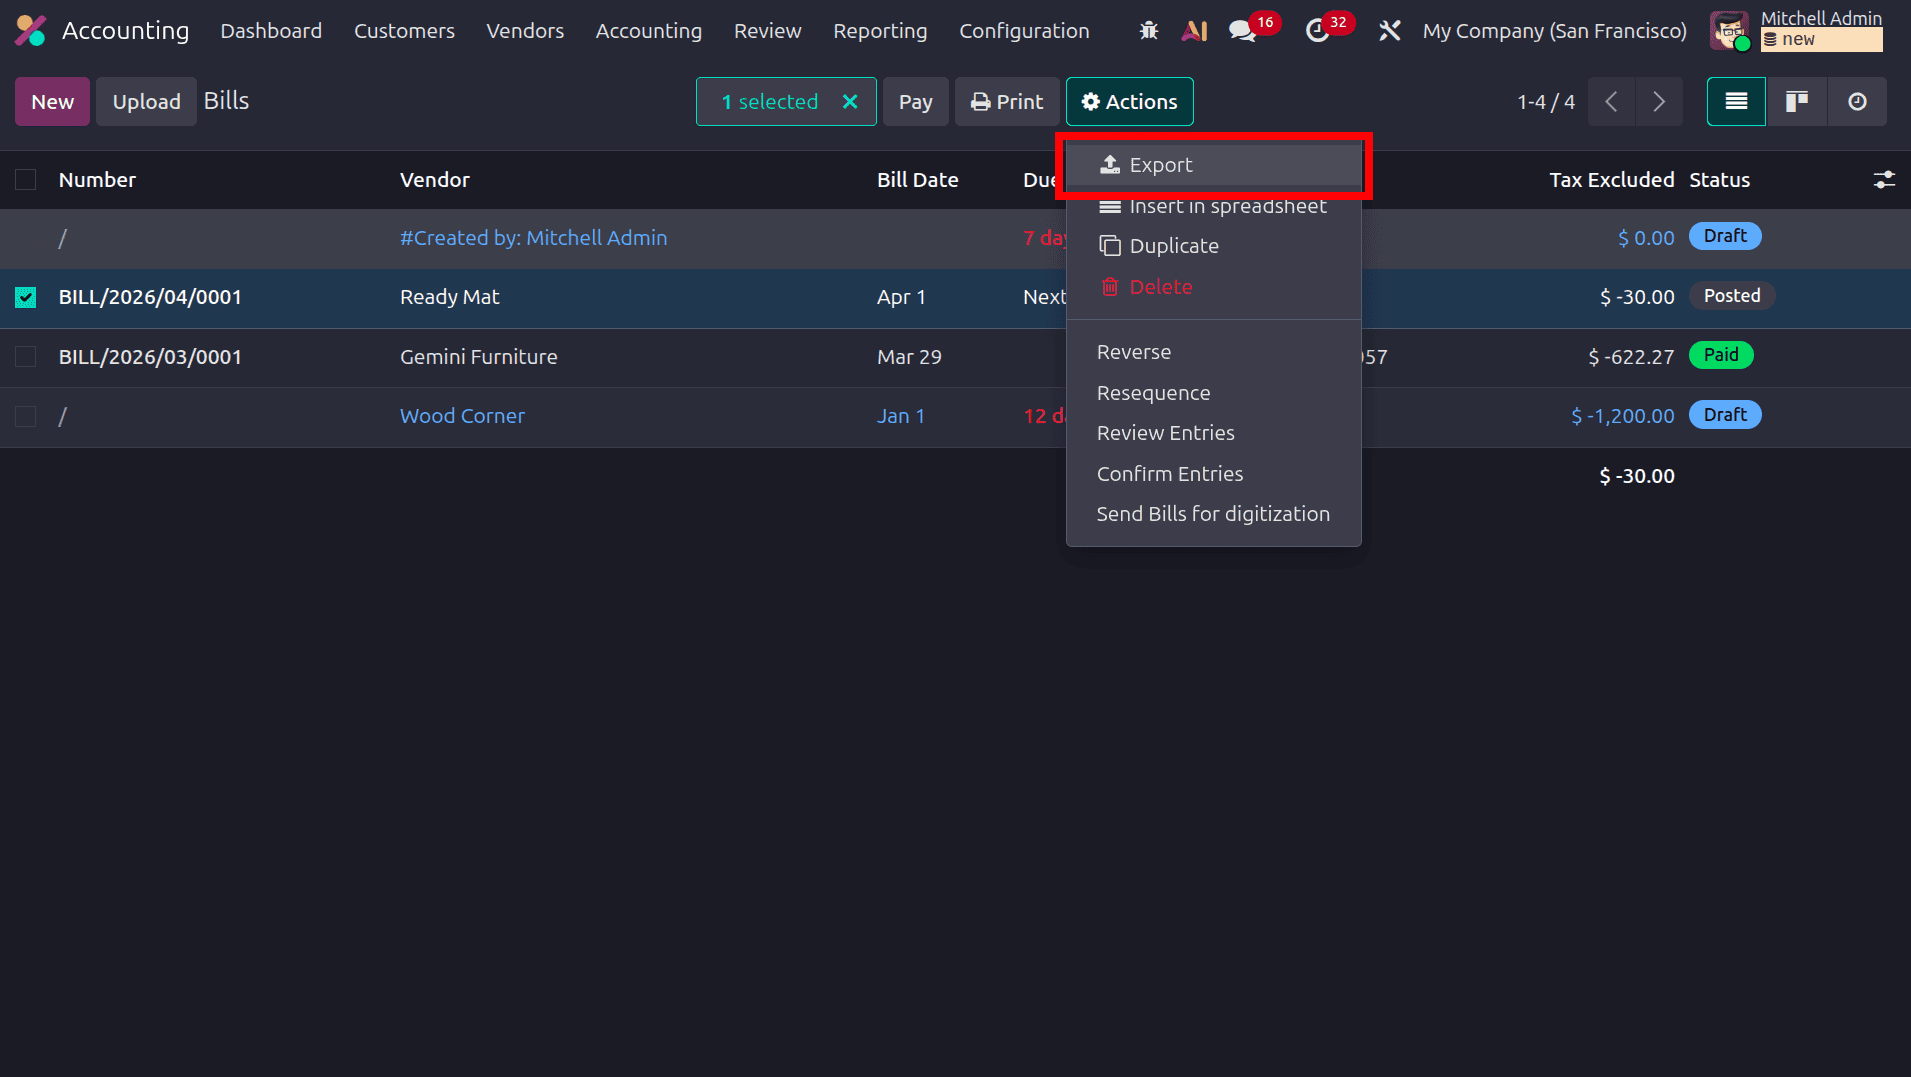1911x1077 pixels.
Task: Create a New bill
Action: point(52,102)
